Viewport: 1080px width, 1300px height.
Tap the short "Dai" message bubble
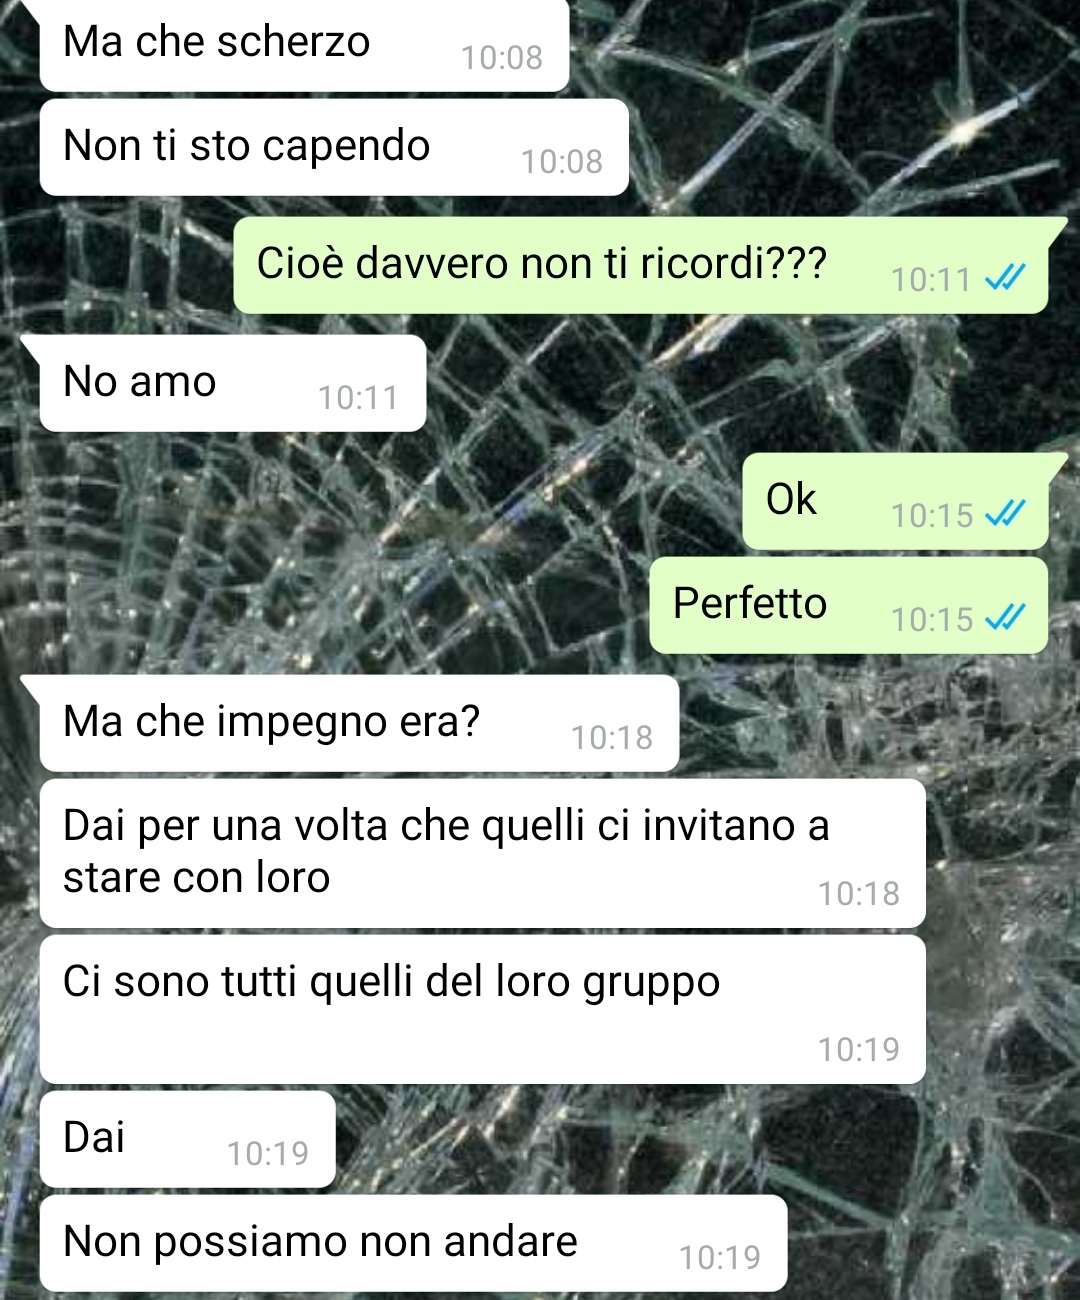click(187, 1139)
